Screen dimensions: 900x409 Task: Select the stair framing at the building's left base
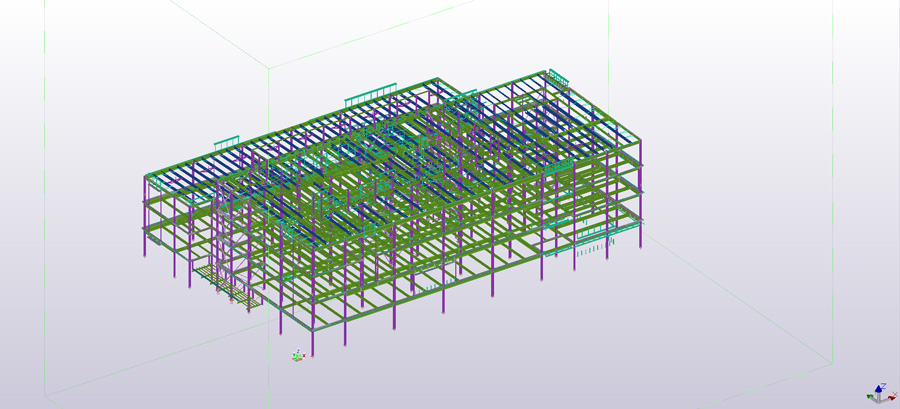coord(230,283)
